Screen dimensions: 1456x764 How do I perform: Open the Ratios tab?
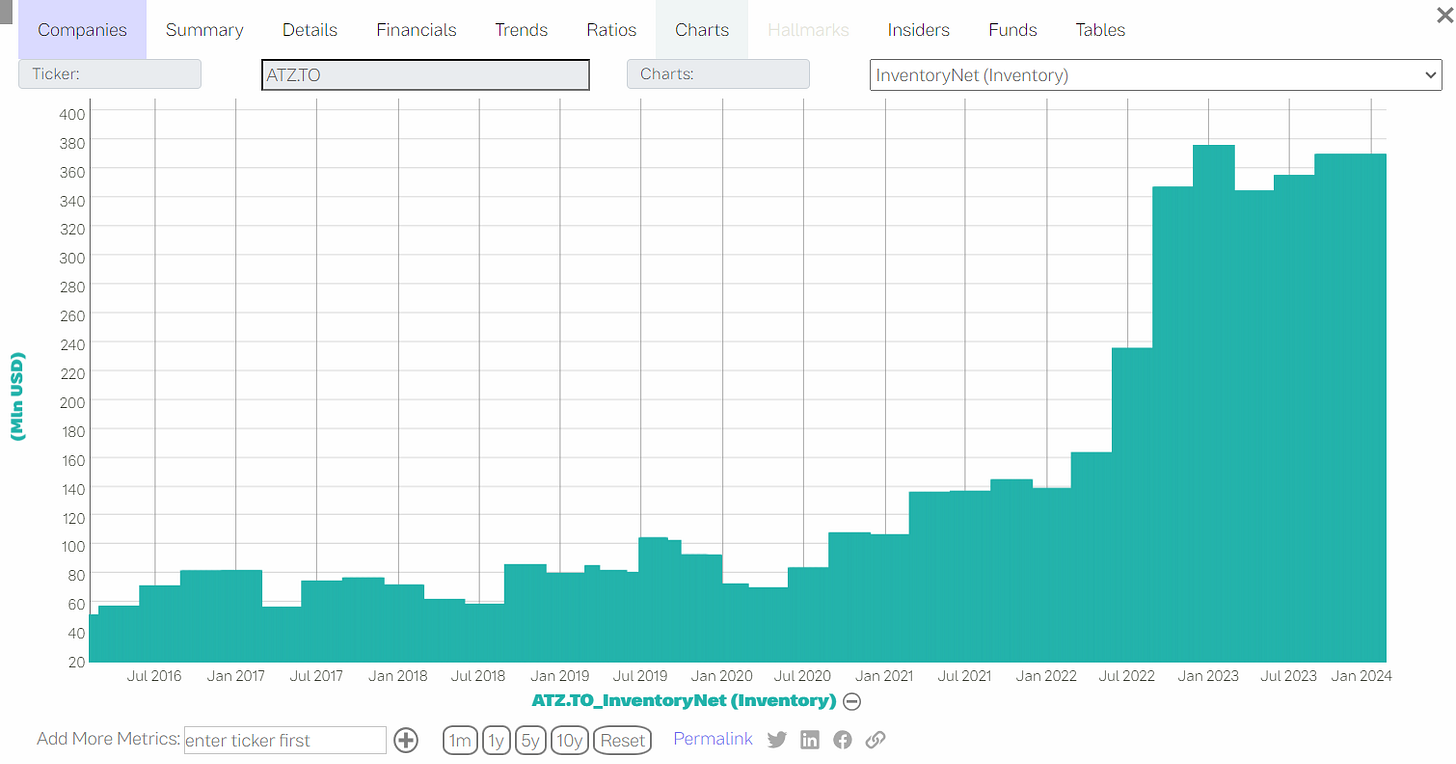click(x=612, y=30)
